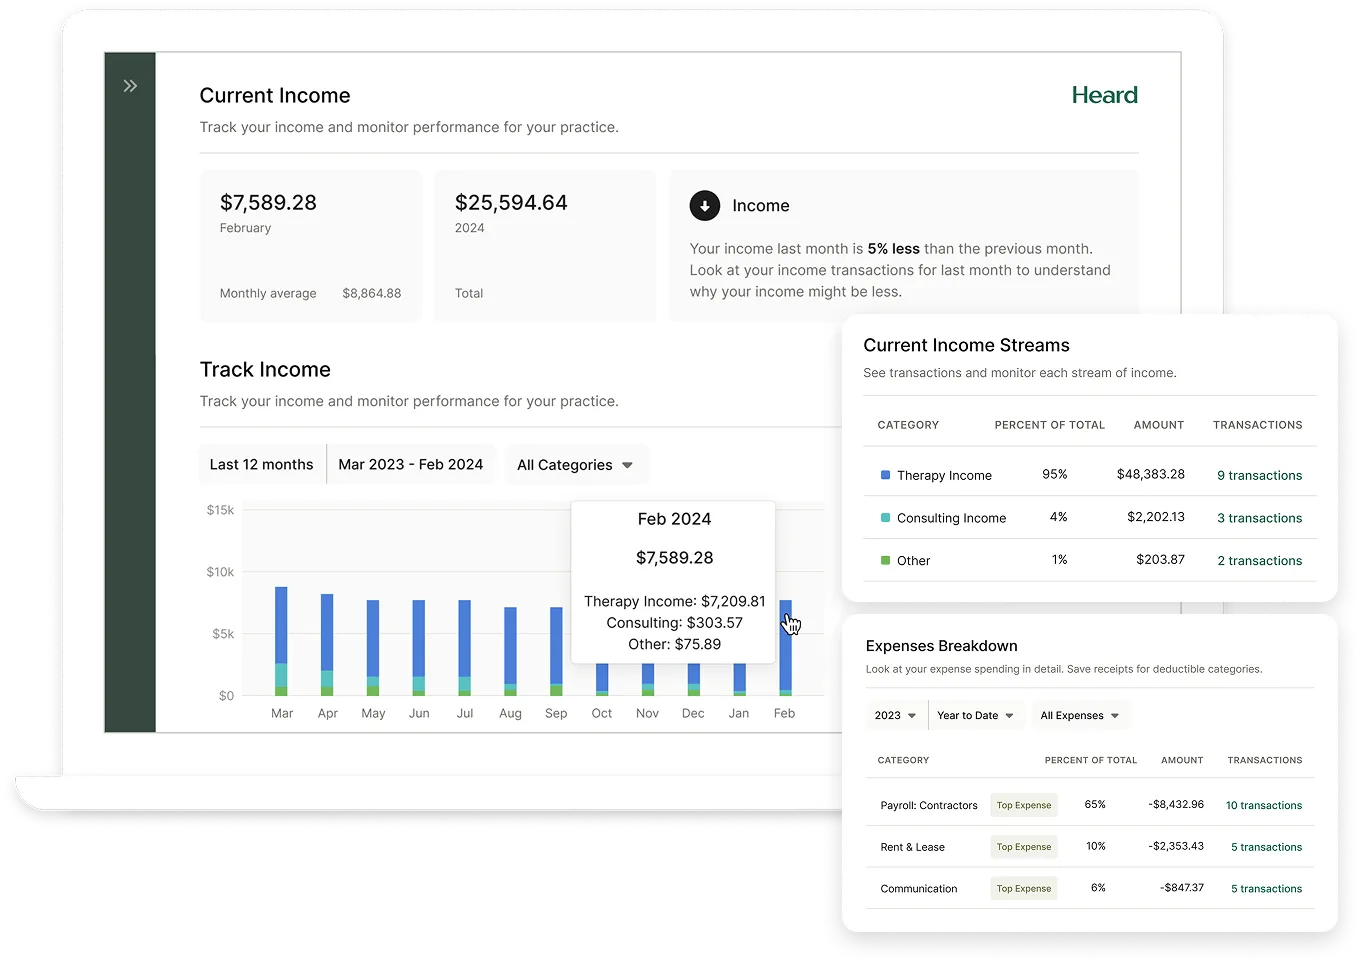The width and height of the screenshot is (1362, 964).
Task: Open the Year to Date dropdown
Action: click(975, 715)
